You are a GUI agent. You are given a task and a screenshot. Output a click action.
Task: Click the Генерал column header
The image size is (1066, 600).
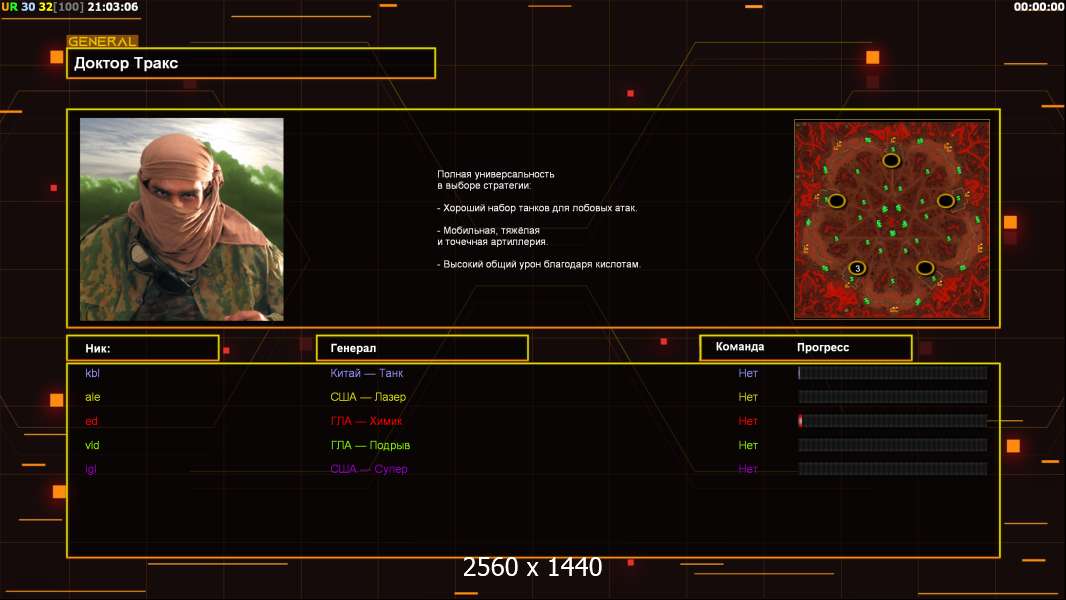click(x=421, y=348)
